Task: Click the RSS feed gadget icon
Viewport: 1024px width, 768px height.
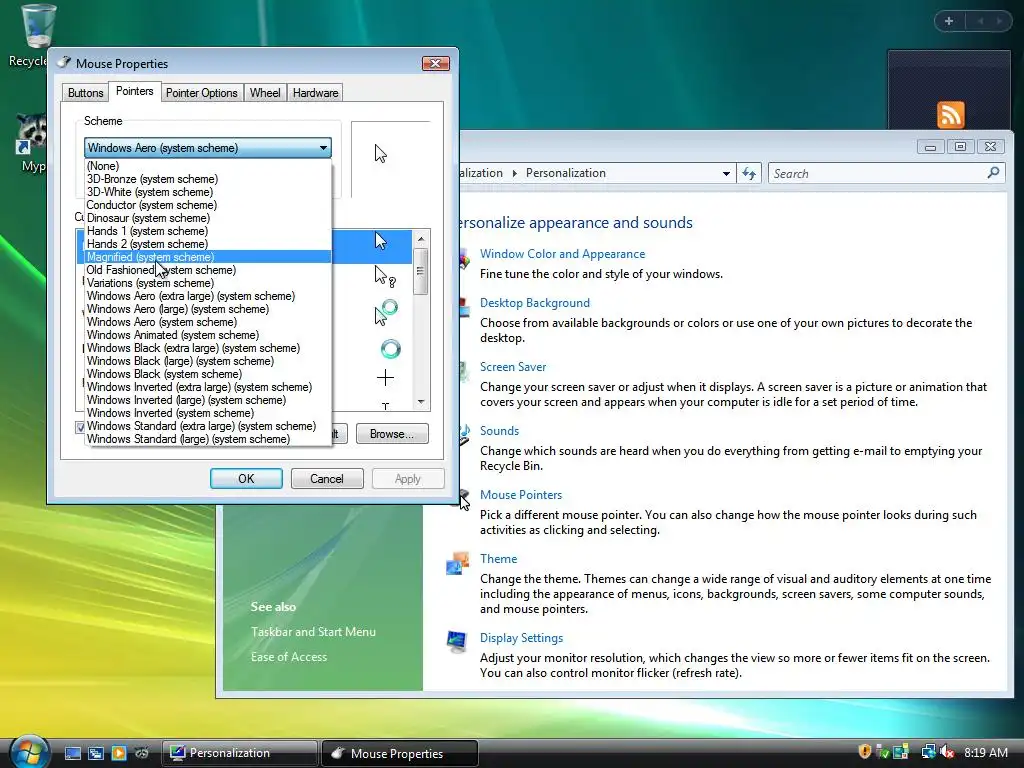Action: [950, 114]
